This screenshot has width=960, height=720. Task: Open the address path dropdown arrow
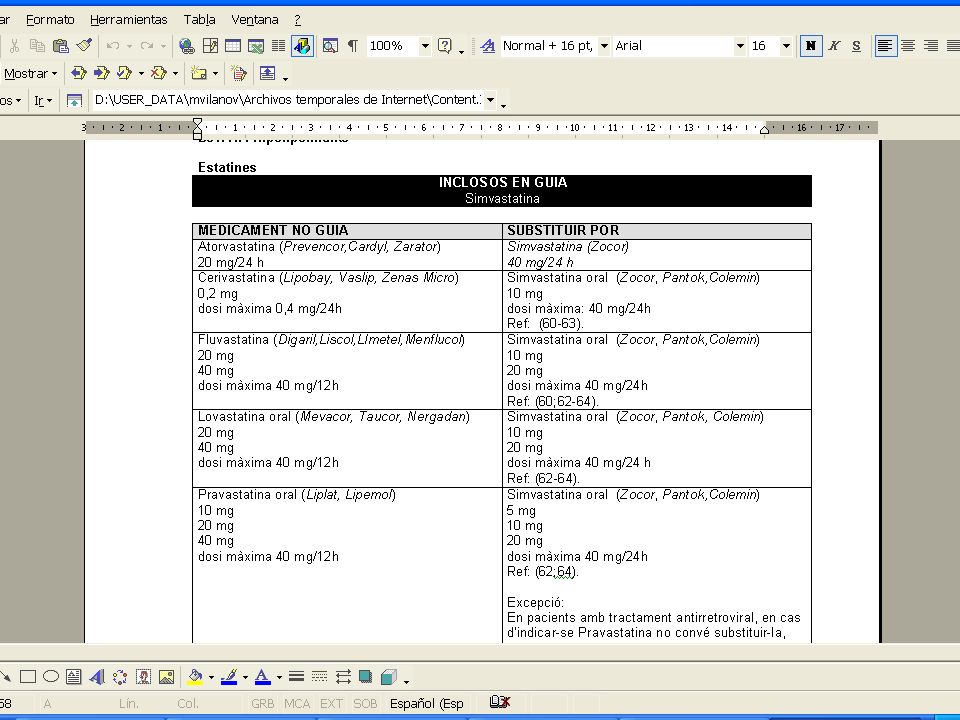click(x=490, y=100)
